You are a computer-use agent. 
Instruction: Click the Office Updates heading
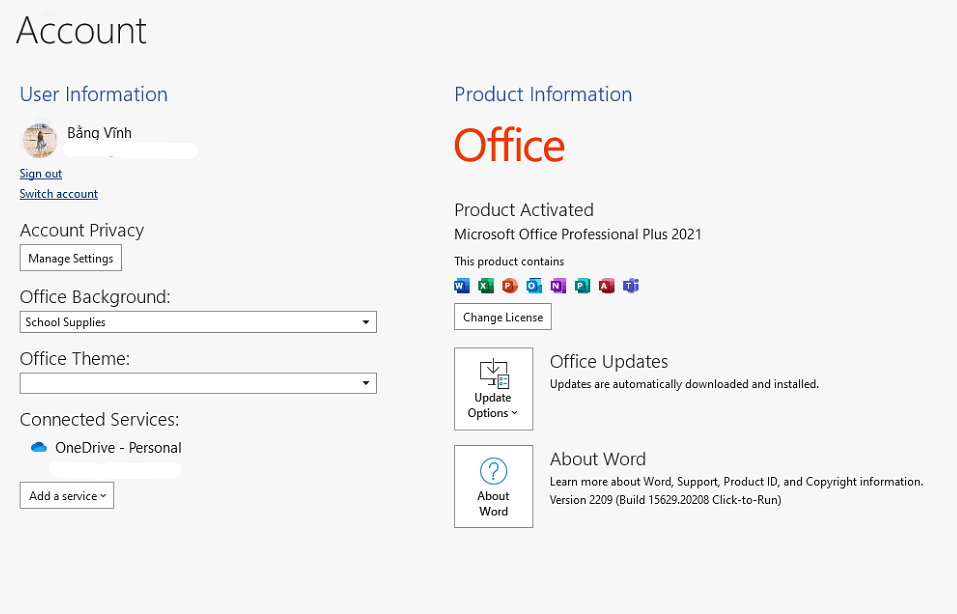click(x=609, y=361)
